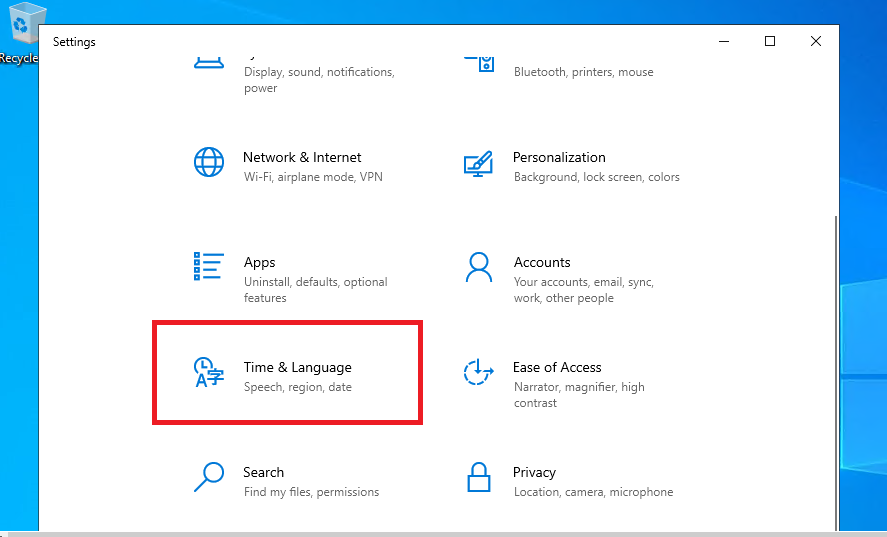The image size is (887, 537).
Task: Click the Settings window title text
Action: coord(74,42)
